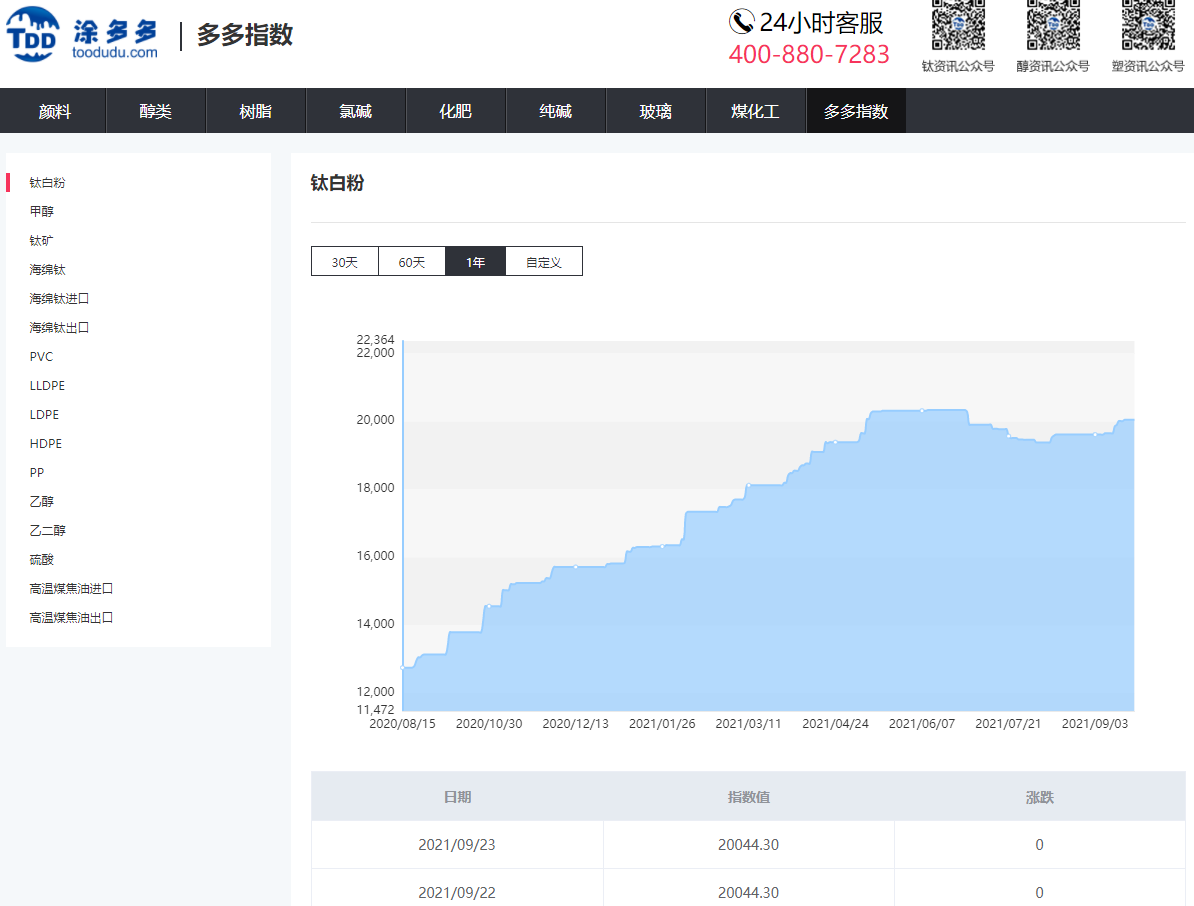Select the 1年 time range
This screenshot has height=906, width=1194.
pyautogui.click(x=475, y=262)
